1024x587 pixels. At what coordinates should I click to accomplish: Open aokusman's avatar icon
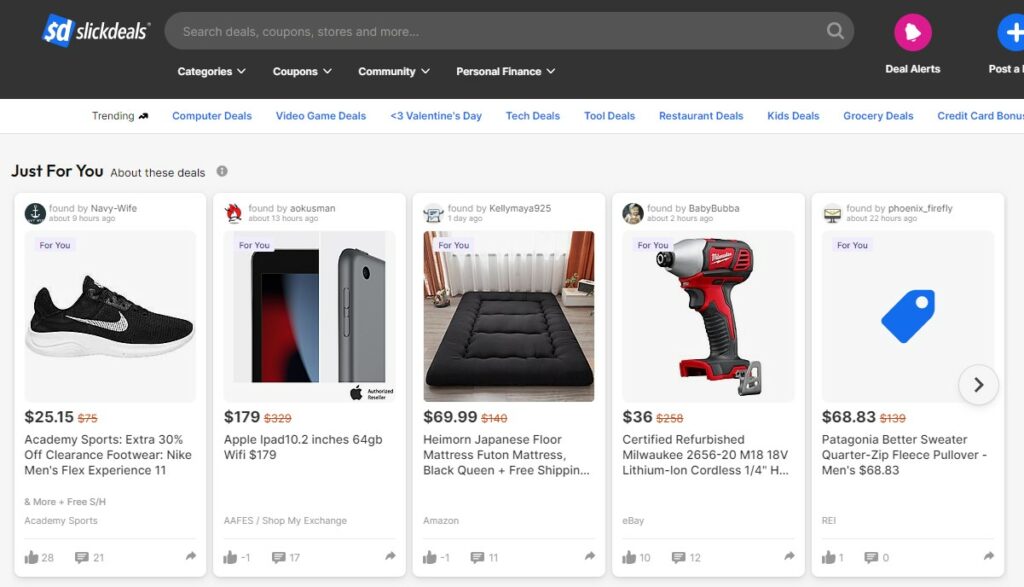pos(234,213)
